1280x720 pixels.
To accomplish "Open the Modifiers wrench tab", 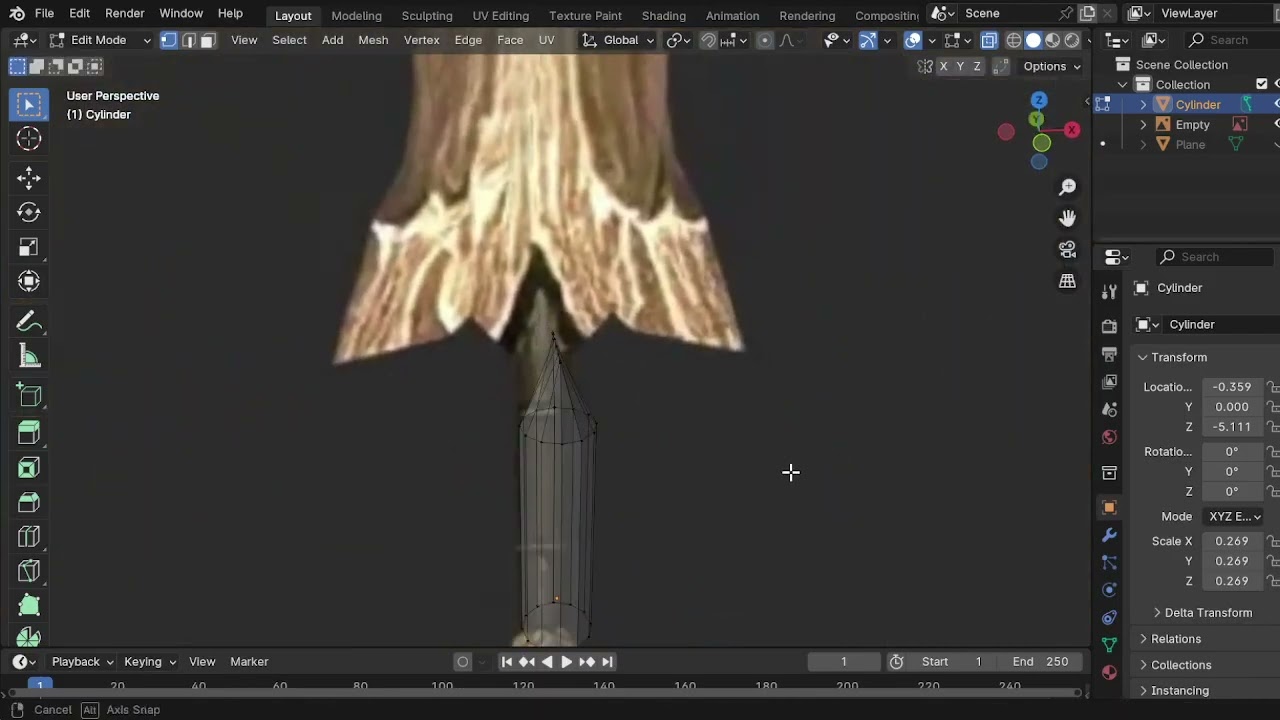I will click(x=1109, y=535).
